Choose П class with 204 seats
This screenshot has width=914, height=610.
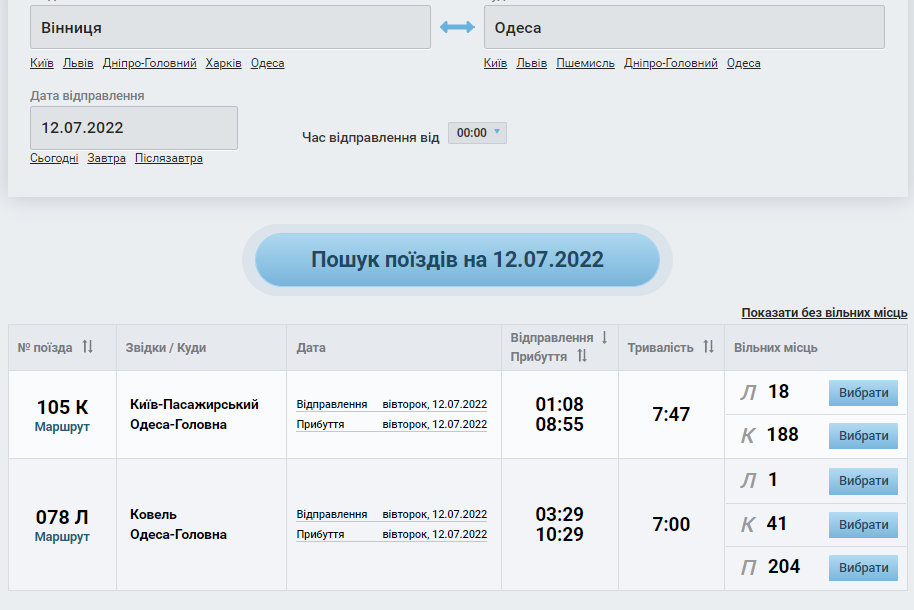coord(863,568)
